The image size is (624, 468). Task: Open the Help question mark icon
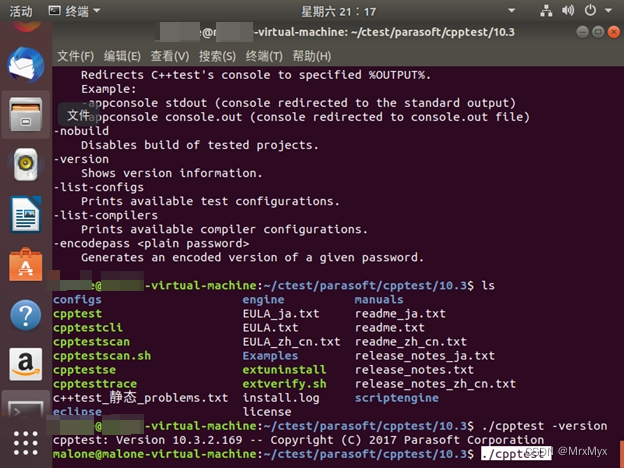[26, 315]
